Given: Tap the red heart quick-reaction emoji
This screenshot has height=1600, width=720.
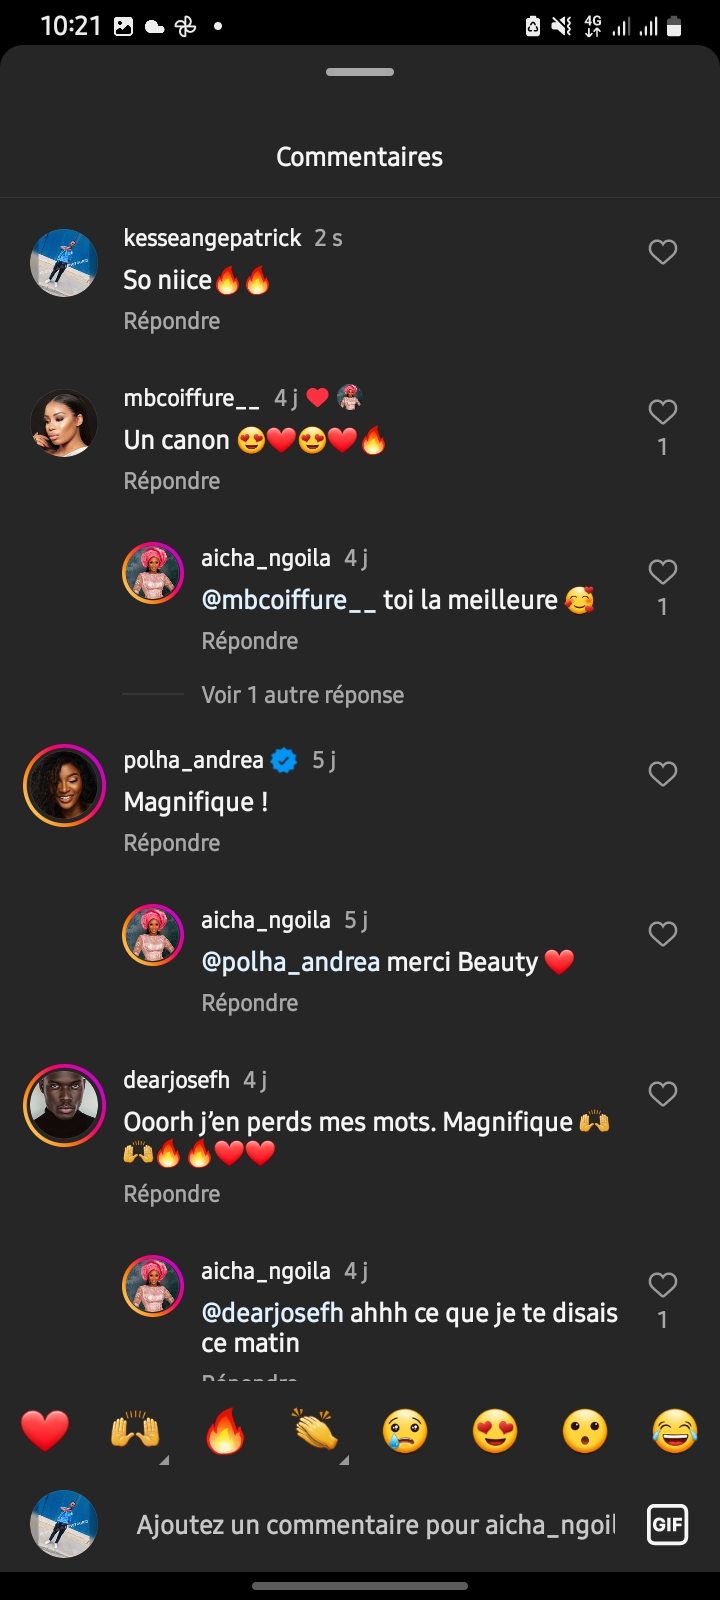Looking at the screenshot, I should click(45, 1431).
